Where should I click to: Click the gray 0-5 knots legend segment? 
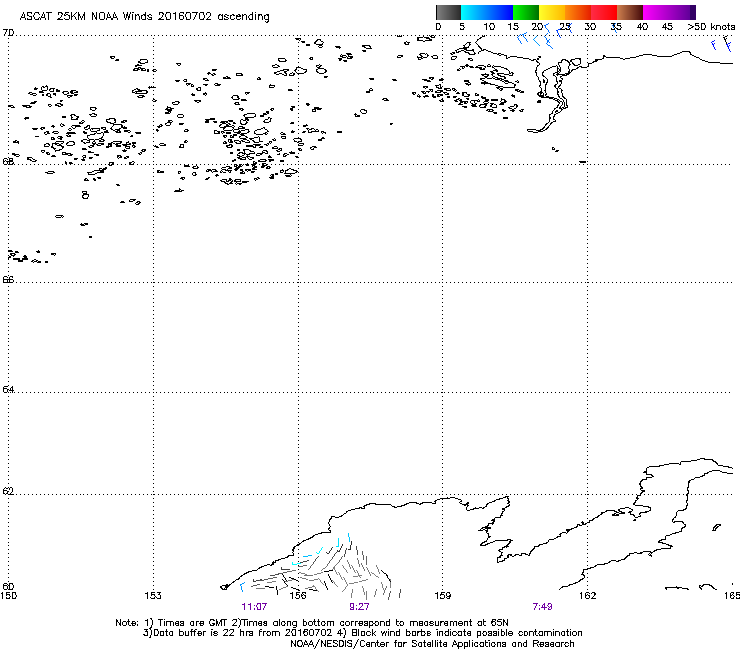(x=448, y=12)
